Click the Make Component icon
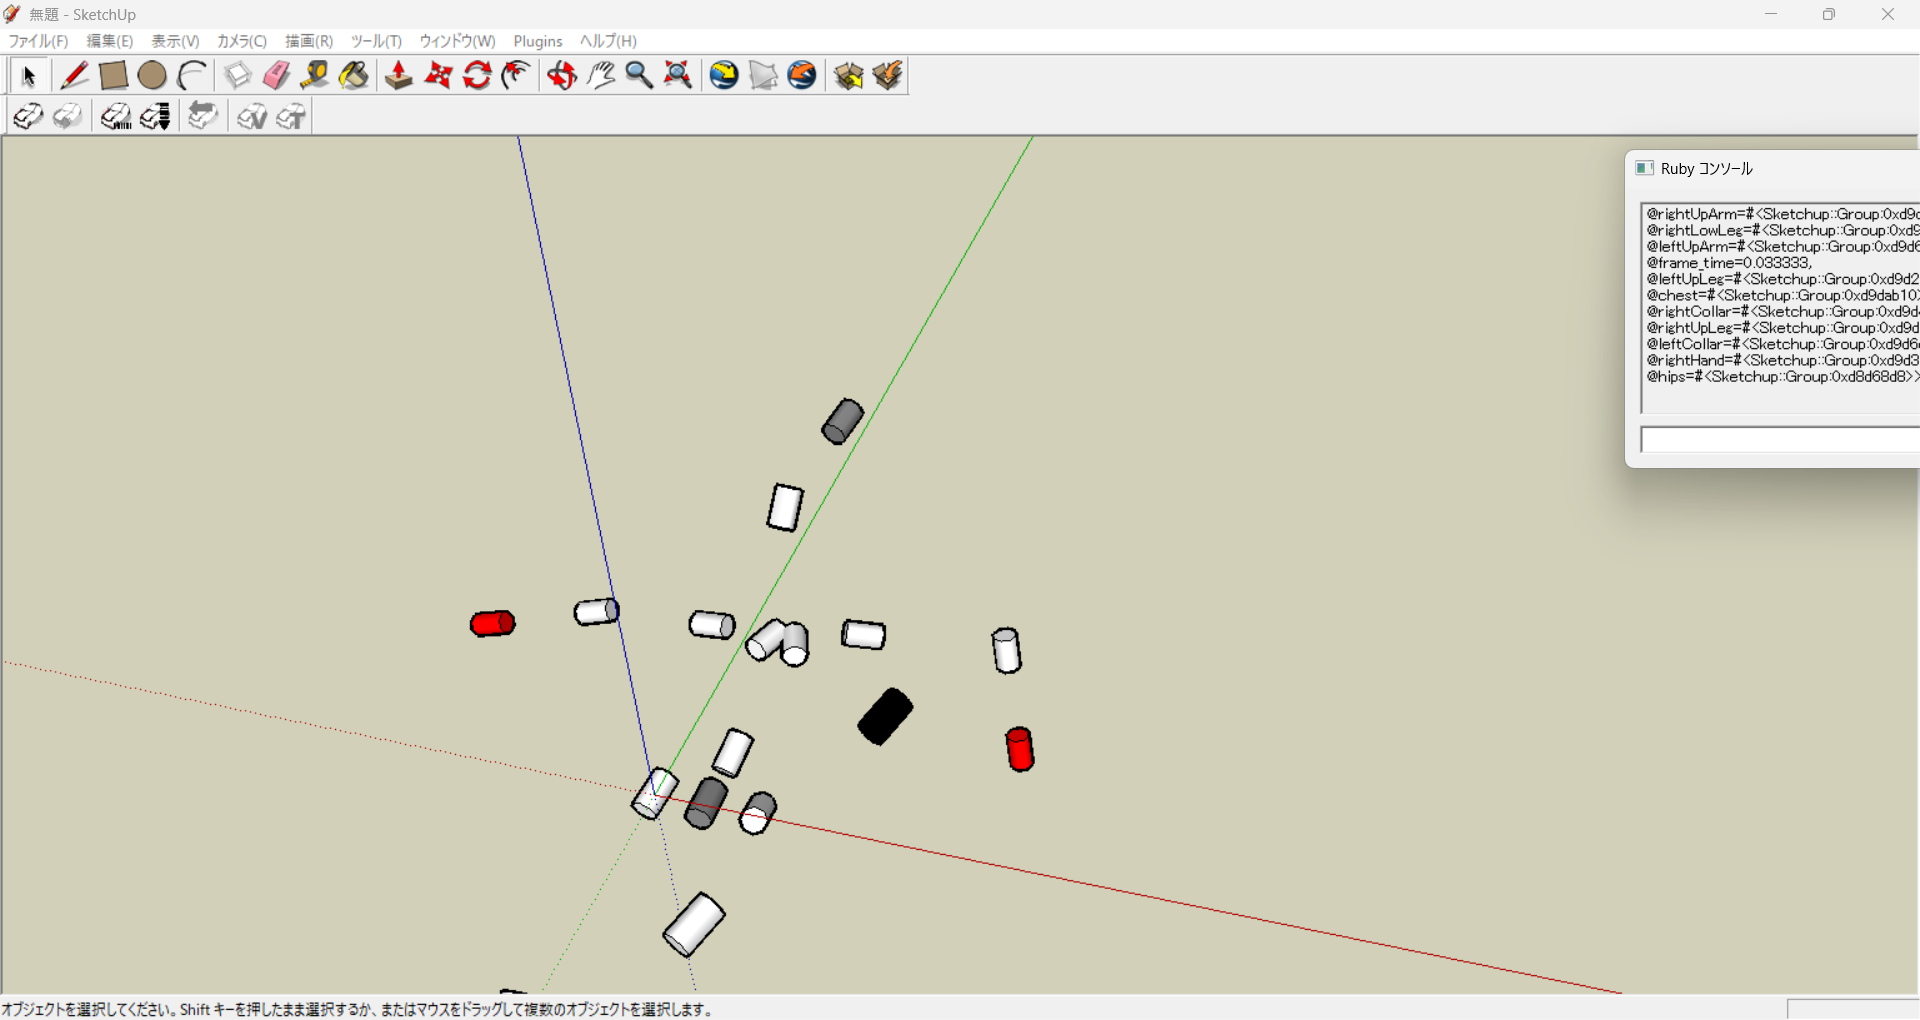 tap(237, 76)
